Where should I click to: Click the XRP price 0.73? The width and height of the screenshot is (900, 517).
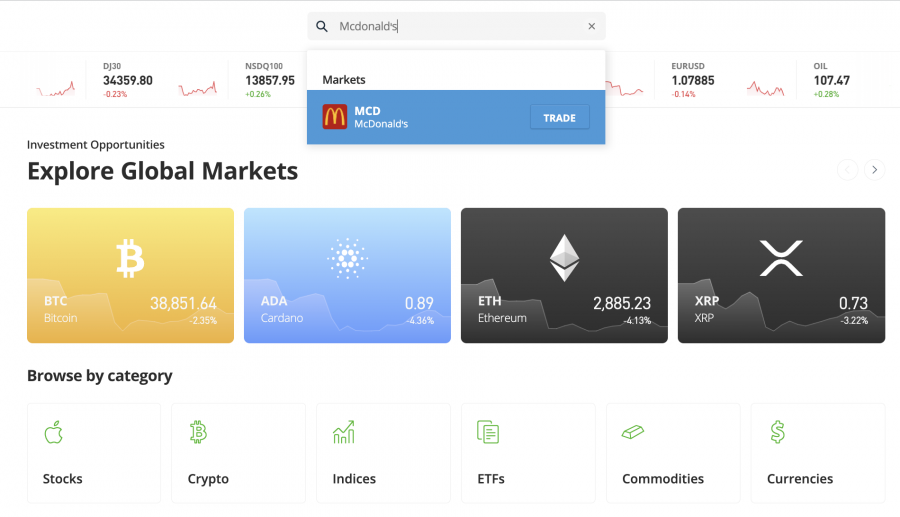(853, 303)
